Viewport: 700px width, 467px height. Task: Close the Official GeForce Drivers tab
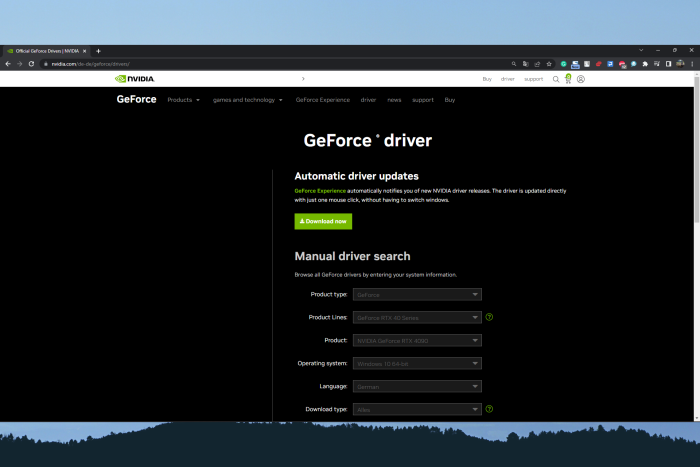coord(84,51)
